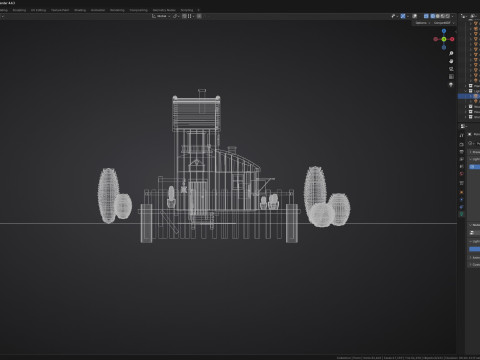Image resolution: width=480 pixels, height=360 pixels.
Task: Switch to the Shading workspace tab
Action: click(80, 10)
